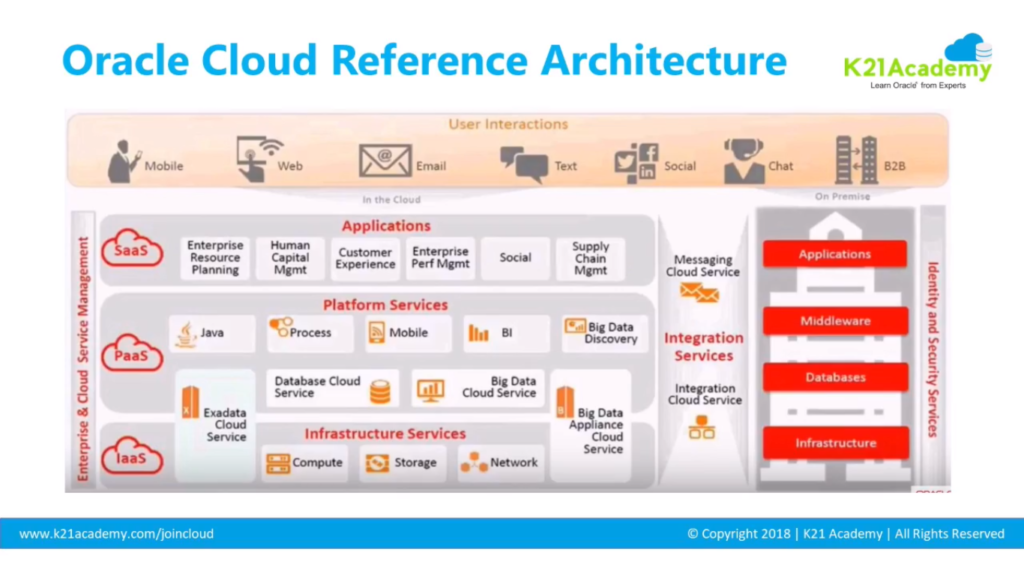Viewport: 1024px width, 576px height.
Task: Click the Social media icons cluster
Action: click(636, 162)
